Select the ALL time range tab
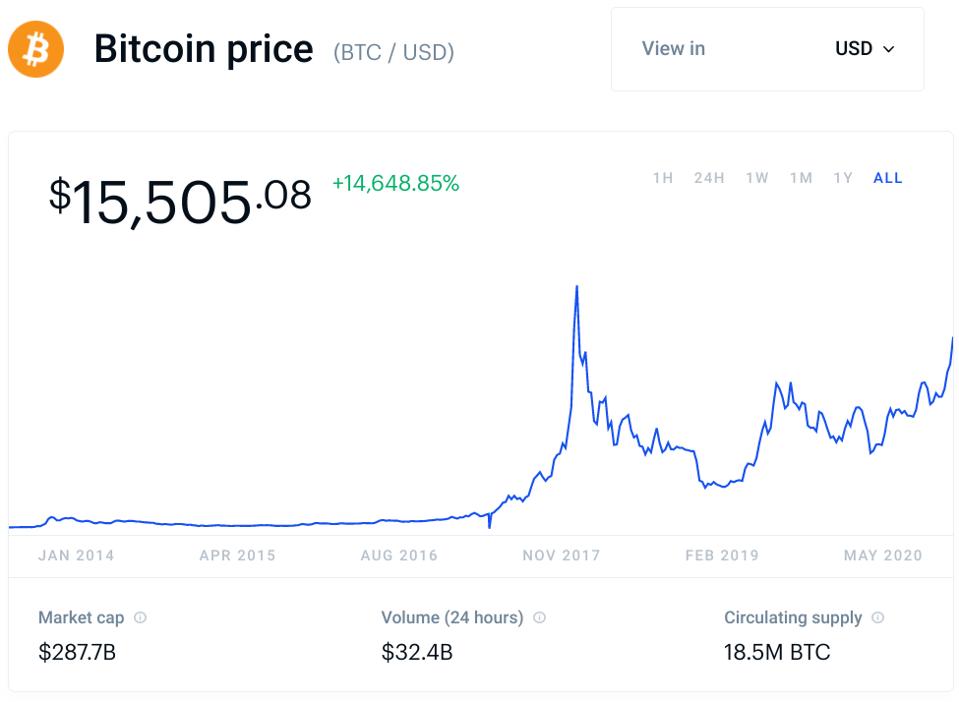Screen dimensions: 959x702 (x=886, y=177)
